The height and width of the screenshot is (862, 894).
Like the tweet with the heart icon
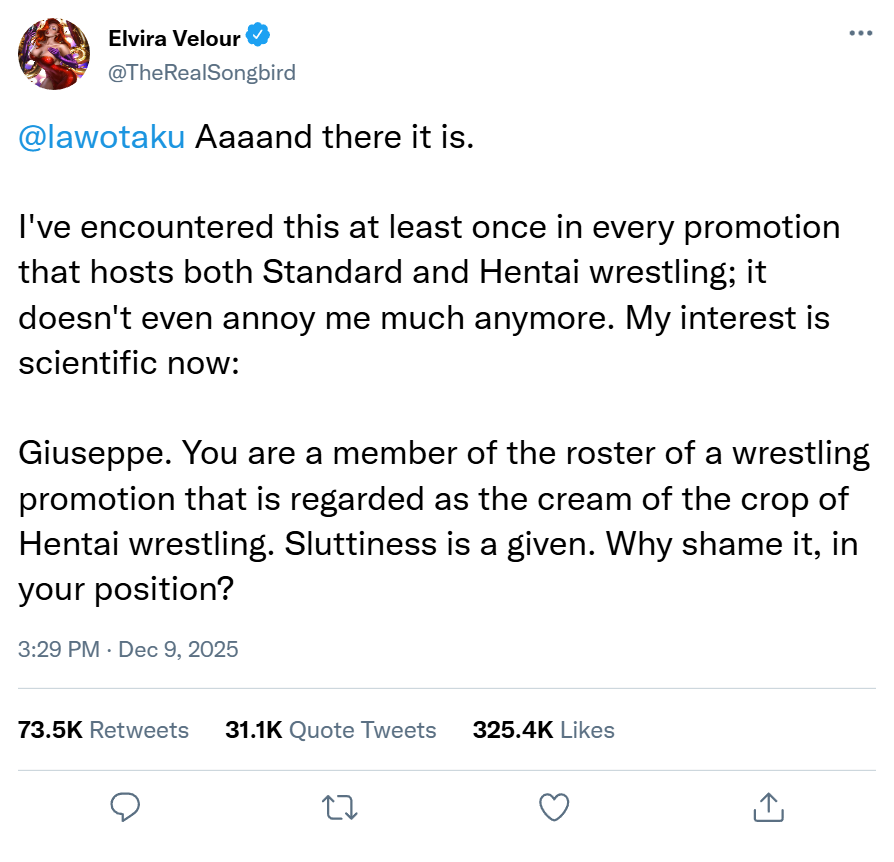[553, 806]
